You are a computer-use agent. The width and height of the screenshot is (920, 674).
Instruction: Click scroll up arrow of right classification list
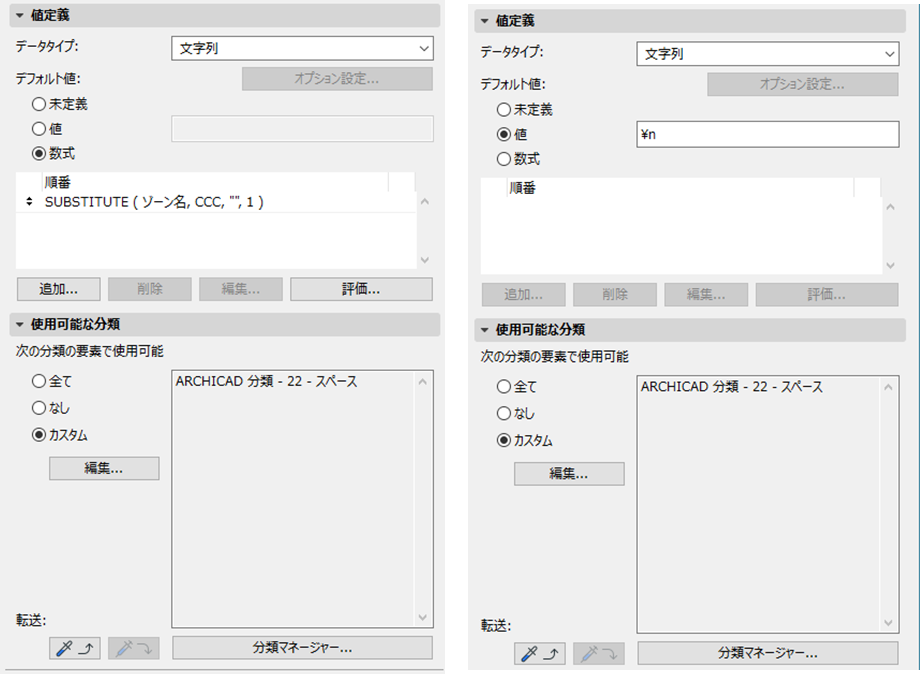pos(888,387)
